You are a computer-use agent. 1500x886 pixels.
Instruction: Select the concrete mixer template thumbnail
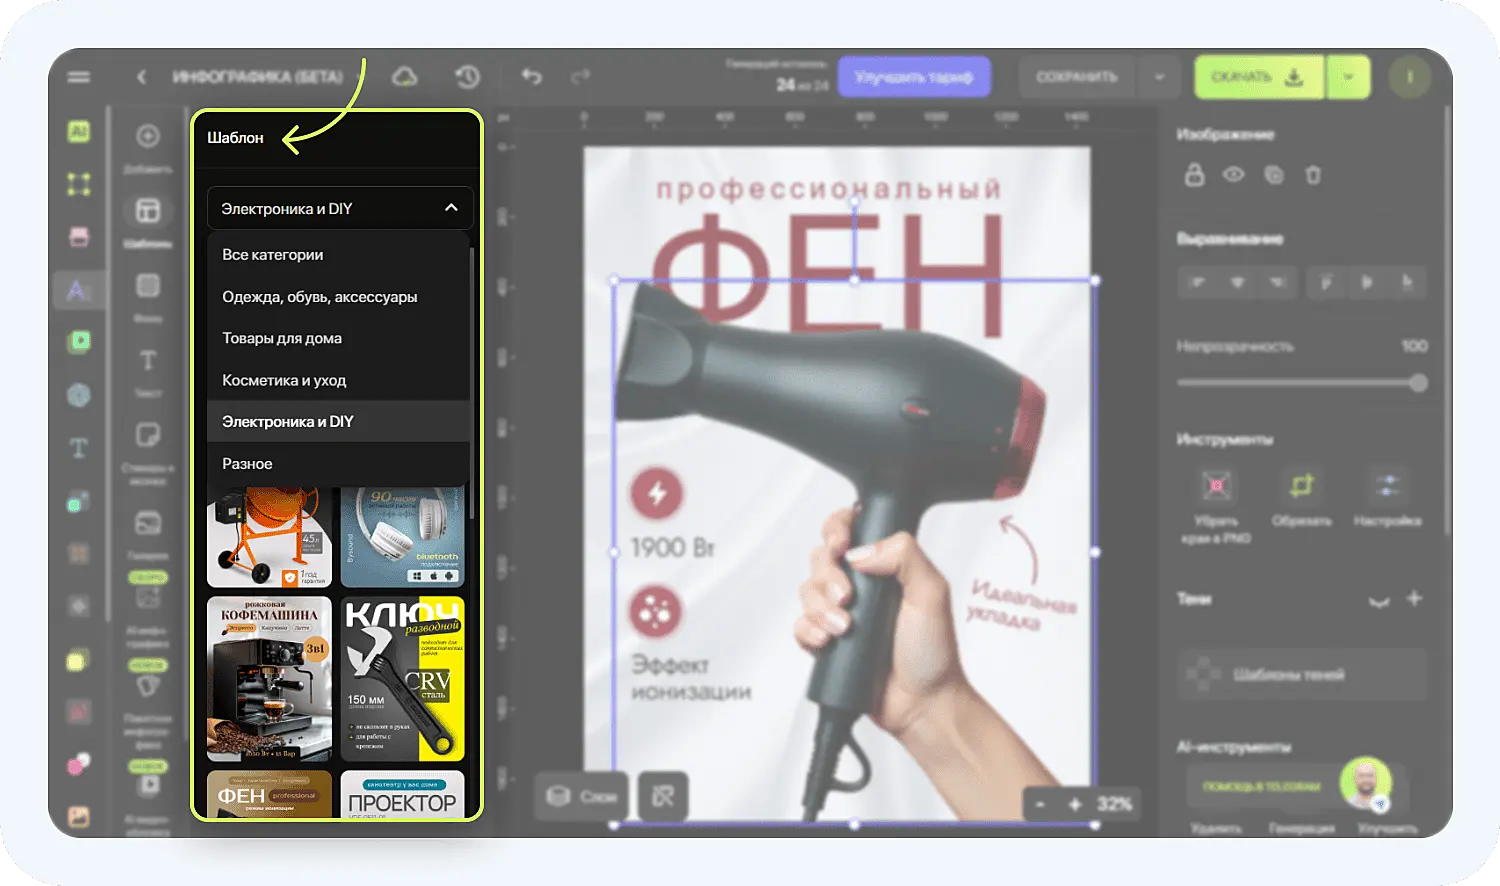point(269,537)
